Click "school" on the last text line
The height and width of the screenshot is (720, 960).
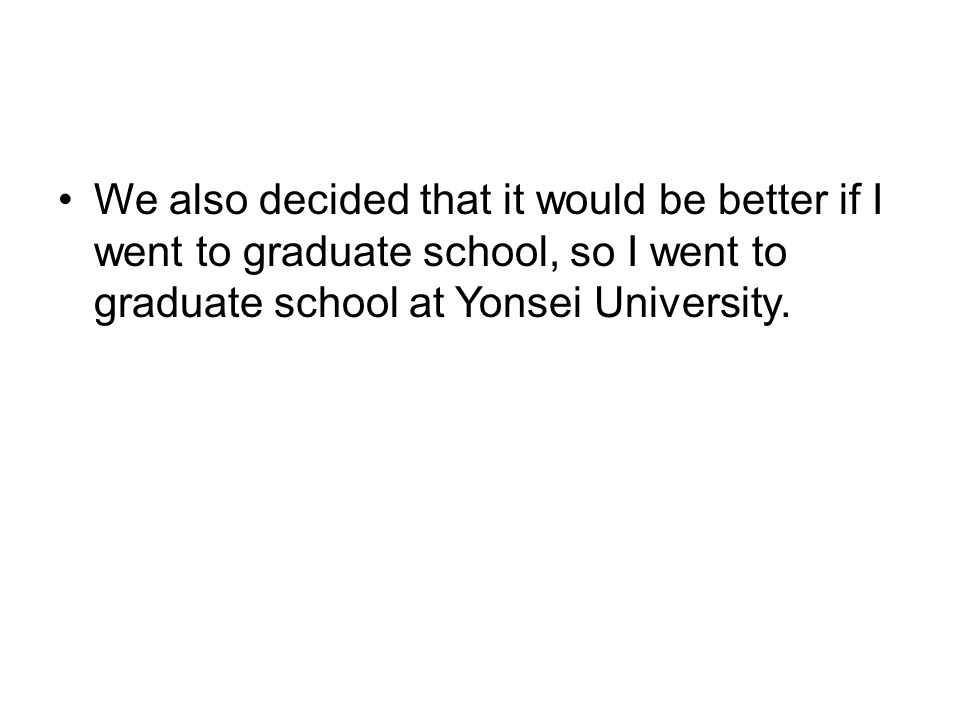336,302
